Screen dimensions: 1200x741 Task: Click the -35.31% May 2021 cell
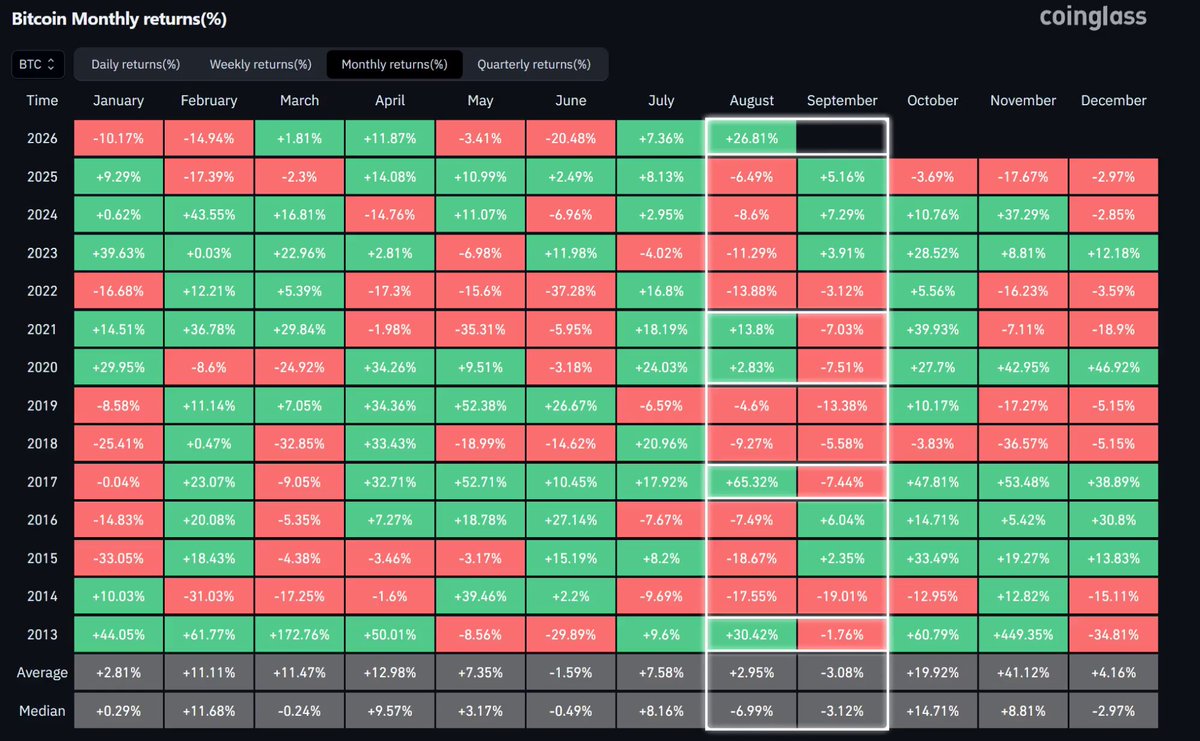480,329
